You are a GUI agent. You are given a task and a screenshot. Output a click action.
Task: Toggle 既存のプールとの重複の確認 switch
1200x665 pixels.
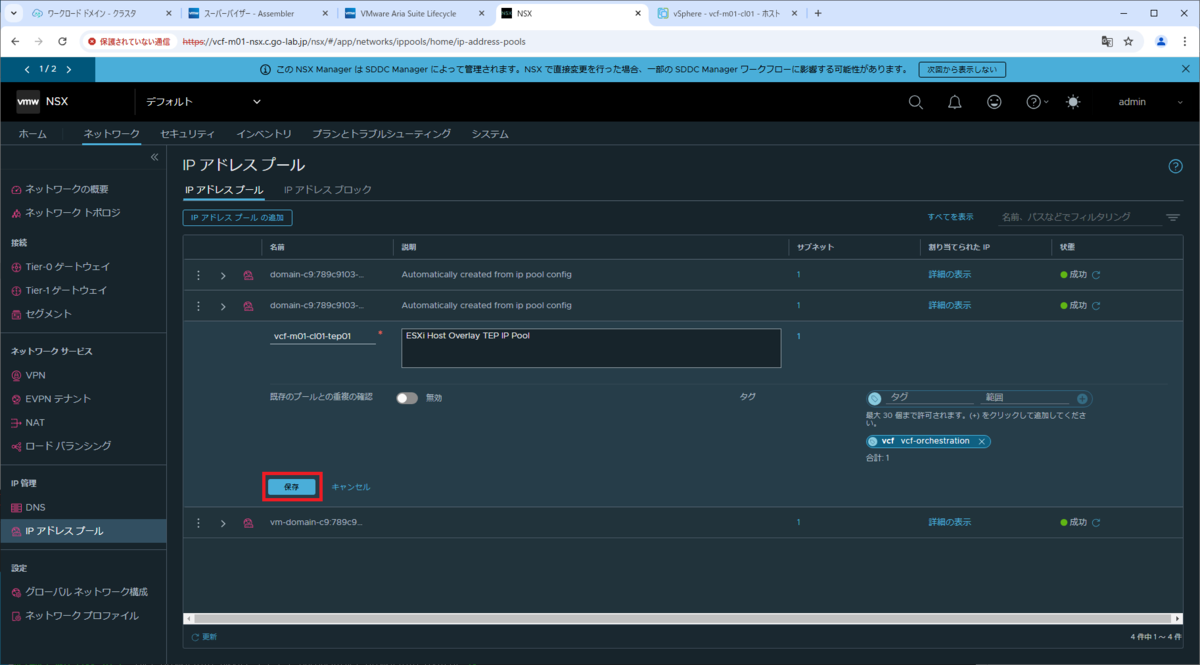point(407,398)
